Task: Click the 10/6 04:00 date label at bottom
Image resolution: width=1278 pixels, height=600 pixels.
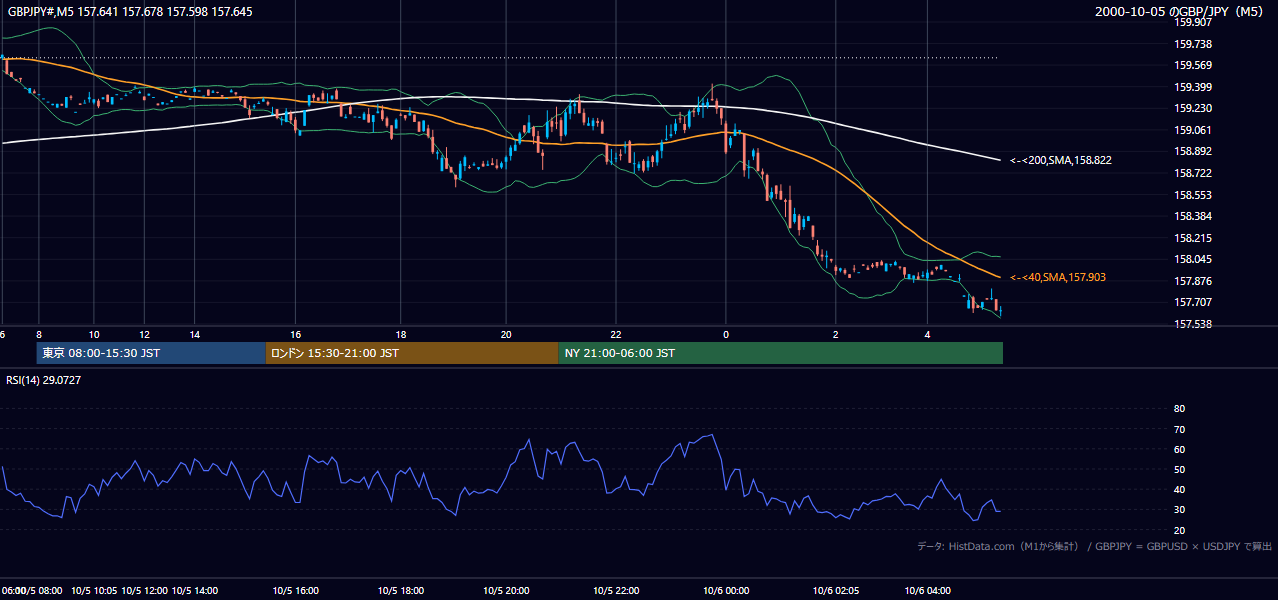Action: pos(927,591)
